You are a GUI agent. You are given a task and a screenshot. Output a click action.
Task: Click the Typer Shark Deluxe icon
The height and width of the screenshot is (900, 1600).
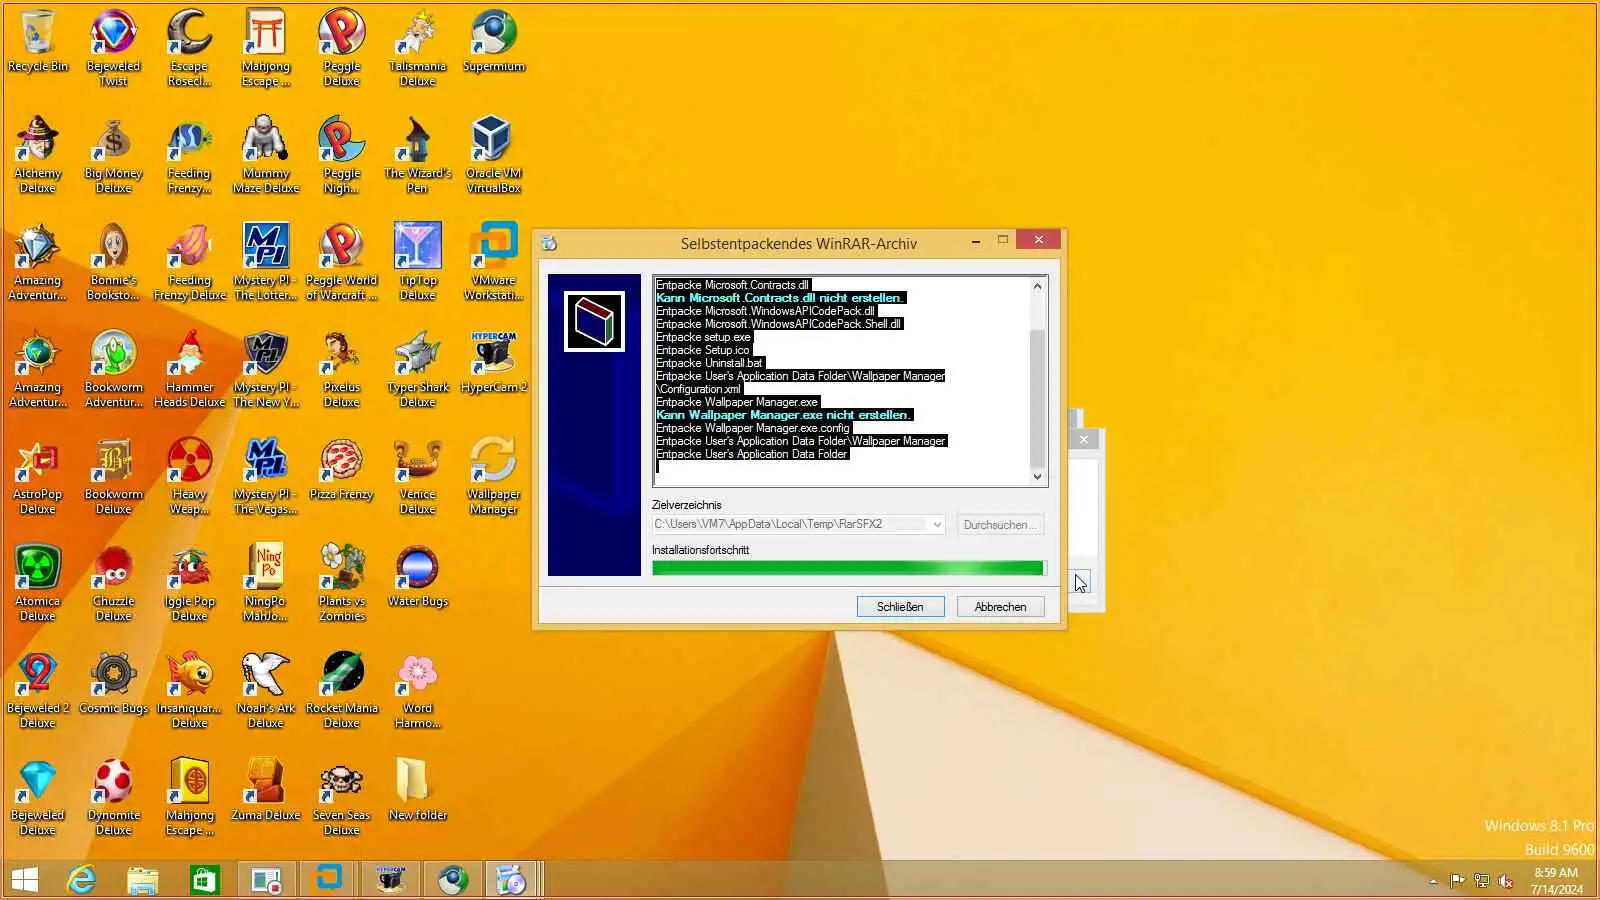[x=418, y=369]
